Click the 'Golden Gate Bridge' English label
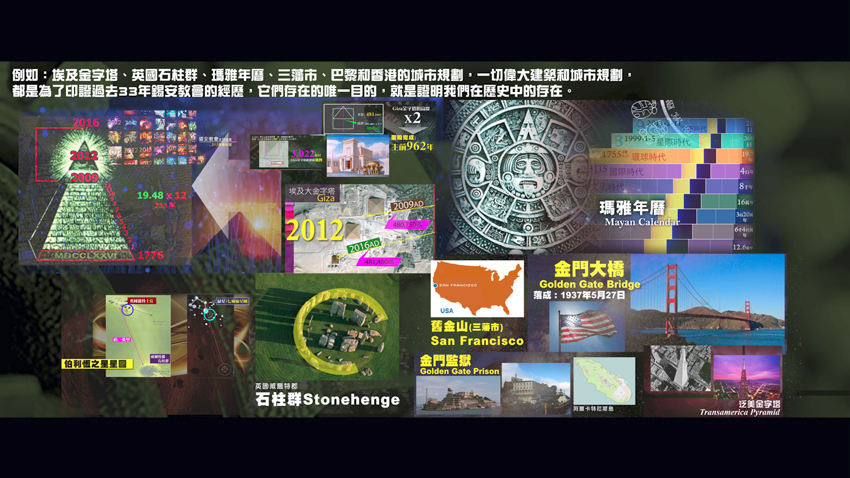Image resolution: width=850 pixels, height=478 pixels. click(x=590, y=284)
